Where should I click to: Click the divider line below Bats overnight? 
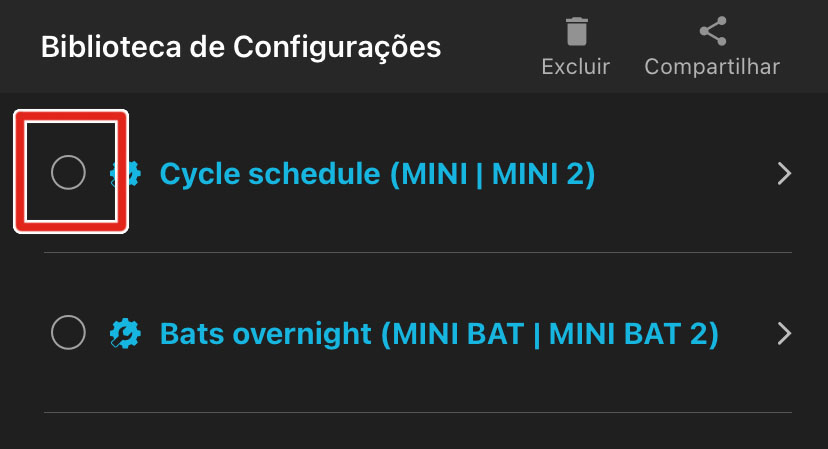(x=417, y=412)
